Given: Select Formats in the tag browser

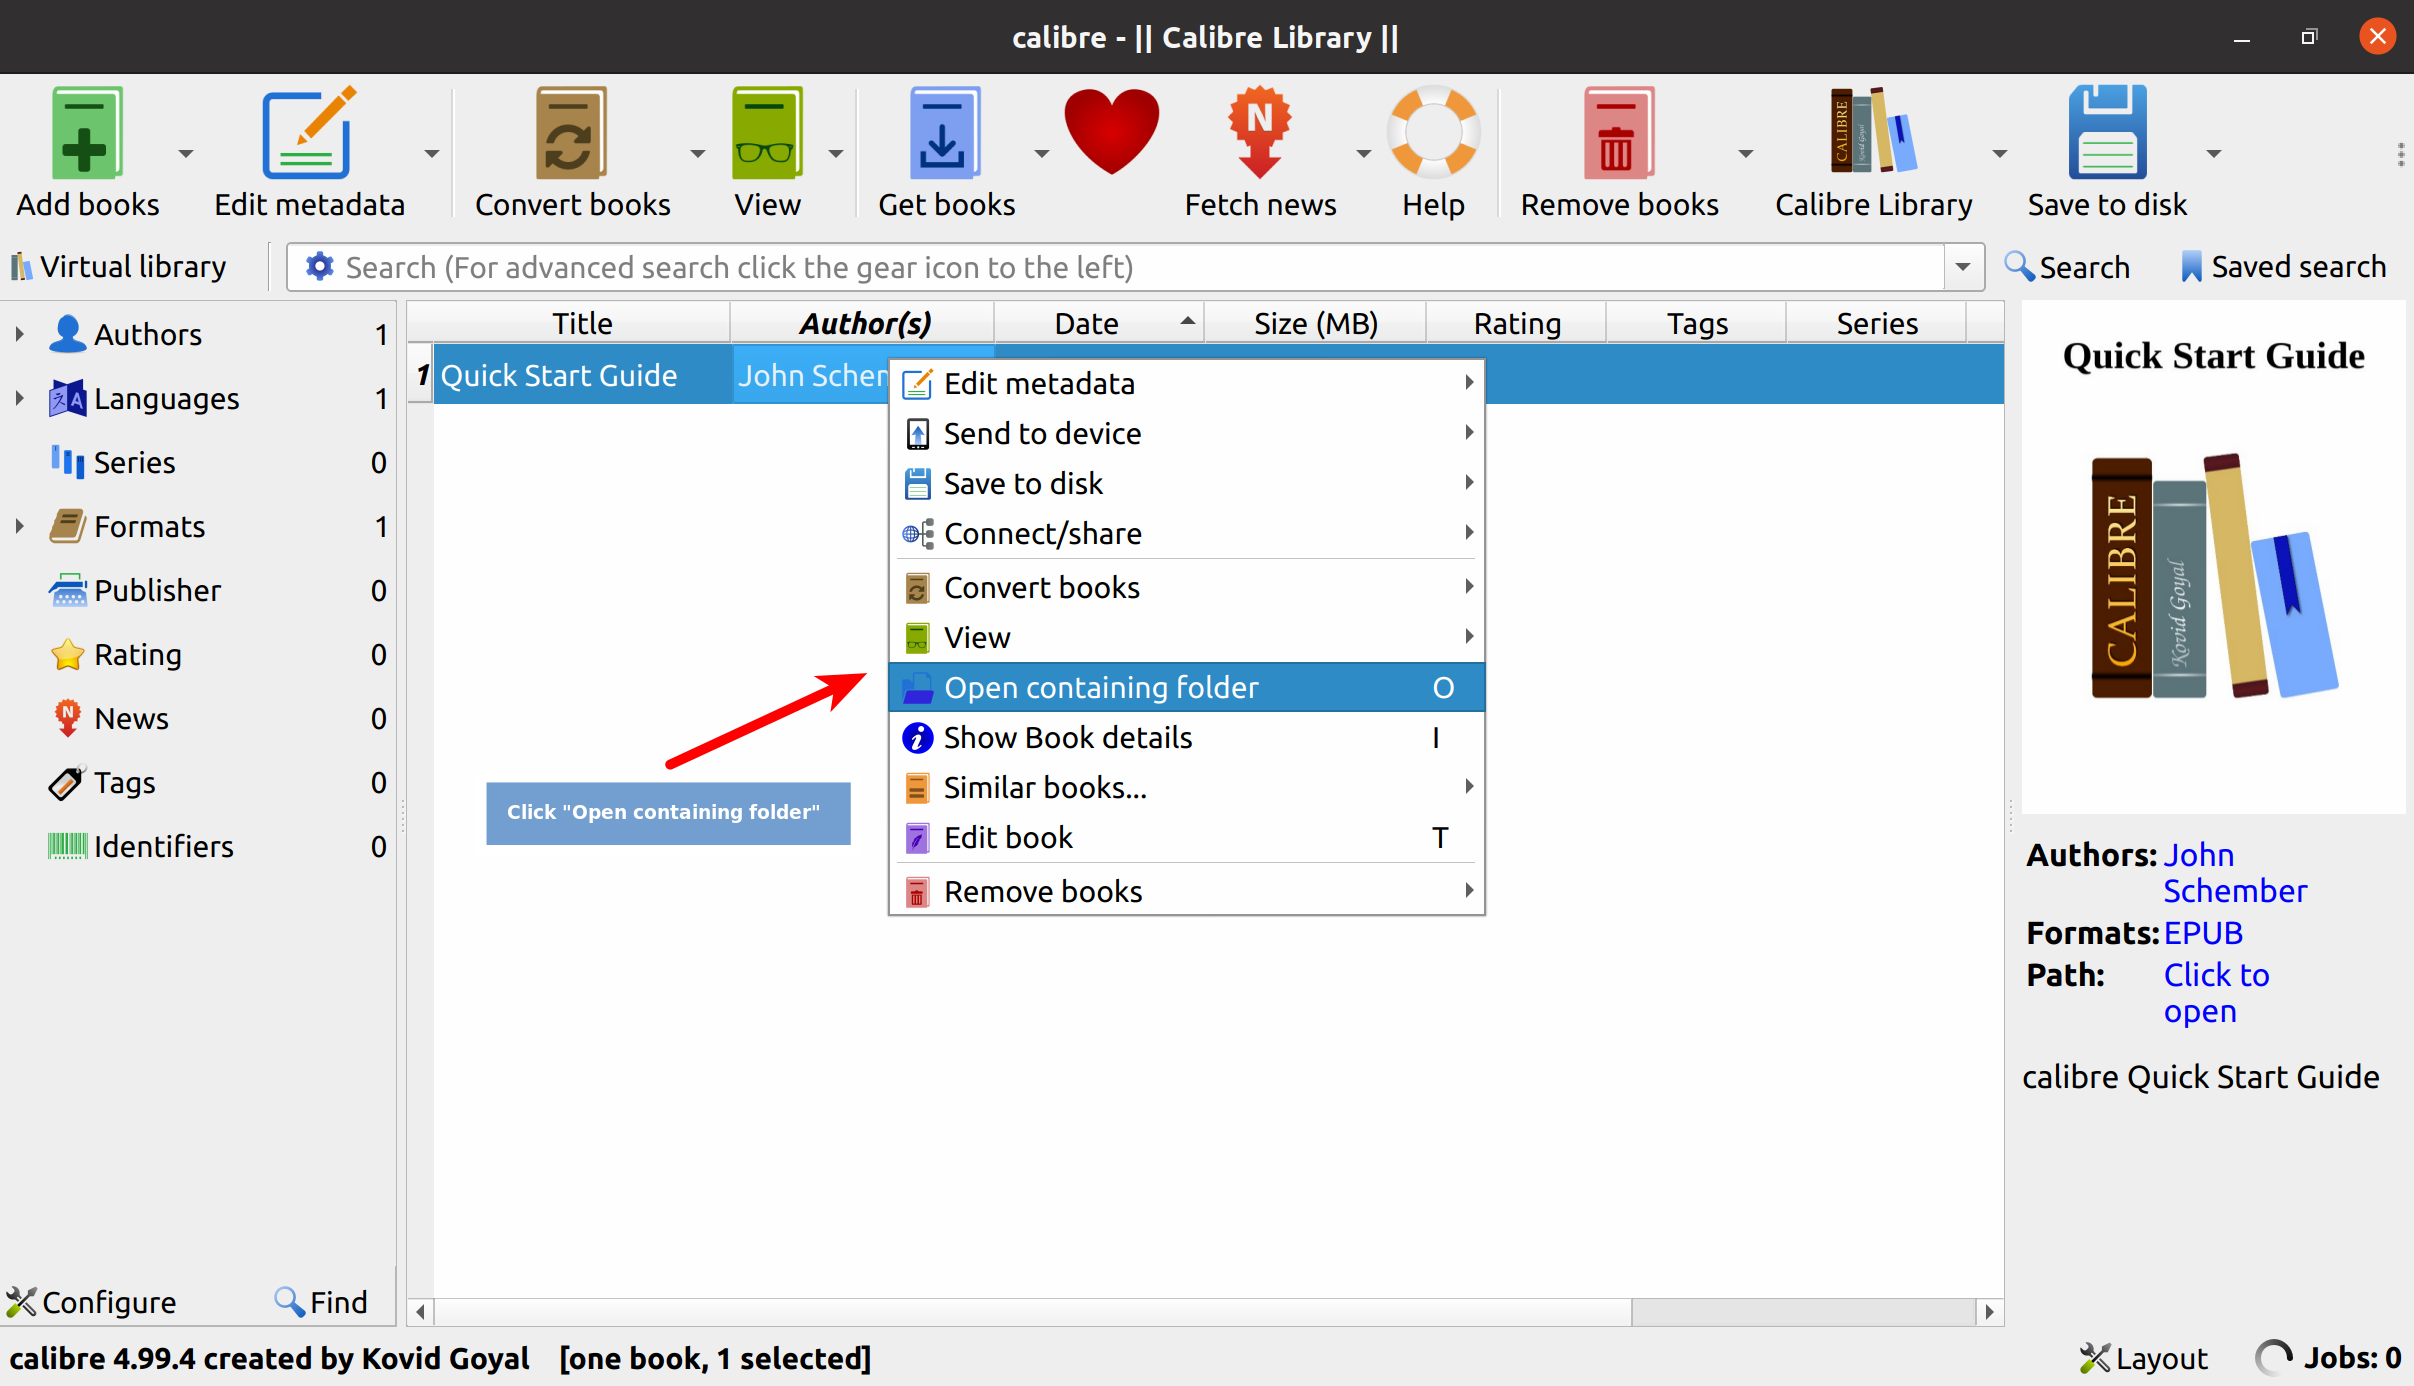Looking at the screenshot, I should tap(149, 526).
